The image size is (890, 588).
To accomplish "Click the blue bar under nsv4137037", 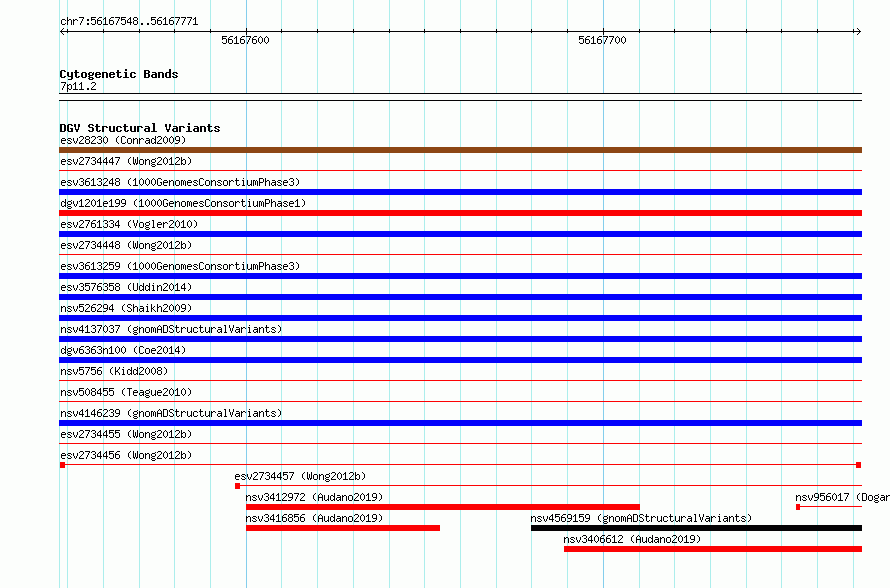I will tap(460, 339).
